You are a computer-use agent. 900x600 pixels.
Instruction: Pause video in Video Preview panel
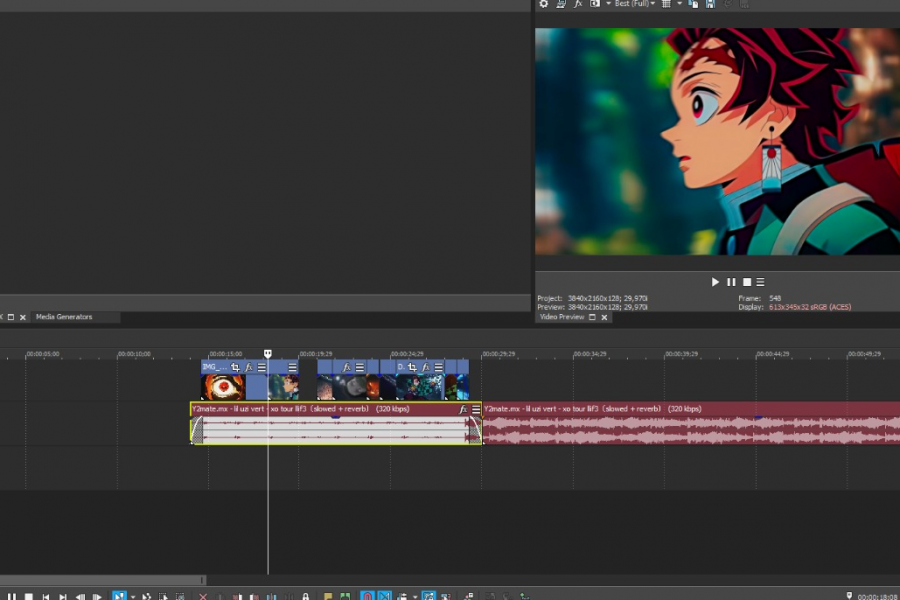tap(731, 282)
